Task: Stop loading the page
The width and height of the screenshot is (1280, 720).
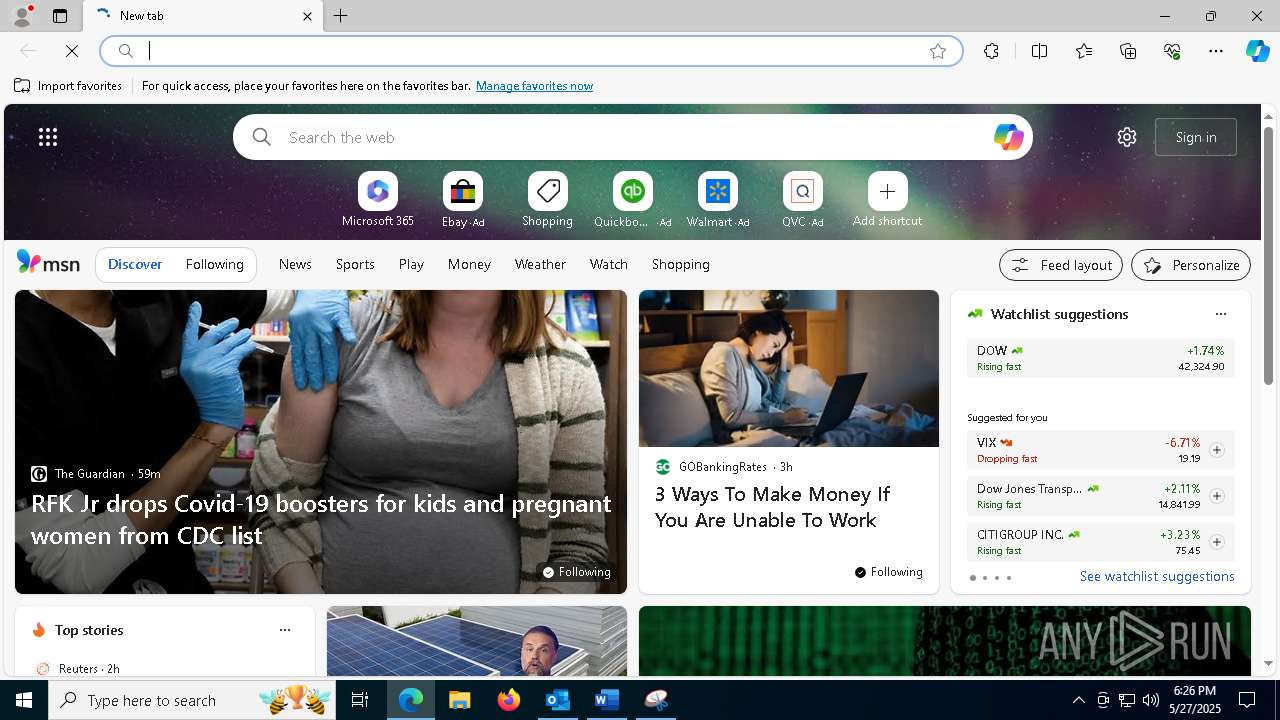Action: 72,51
